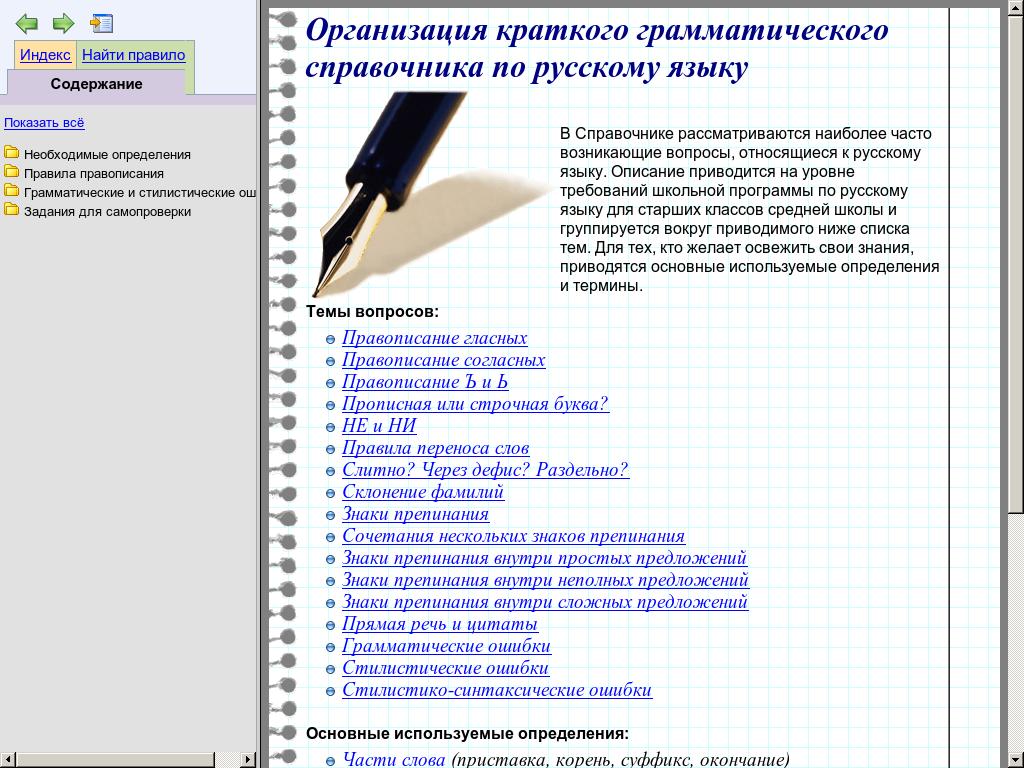This screenshot has width=1024, height=768.
Task: Open the Склонение фамилий topic link
Action: pyautogui.click(x=423, y=492)
